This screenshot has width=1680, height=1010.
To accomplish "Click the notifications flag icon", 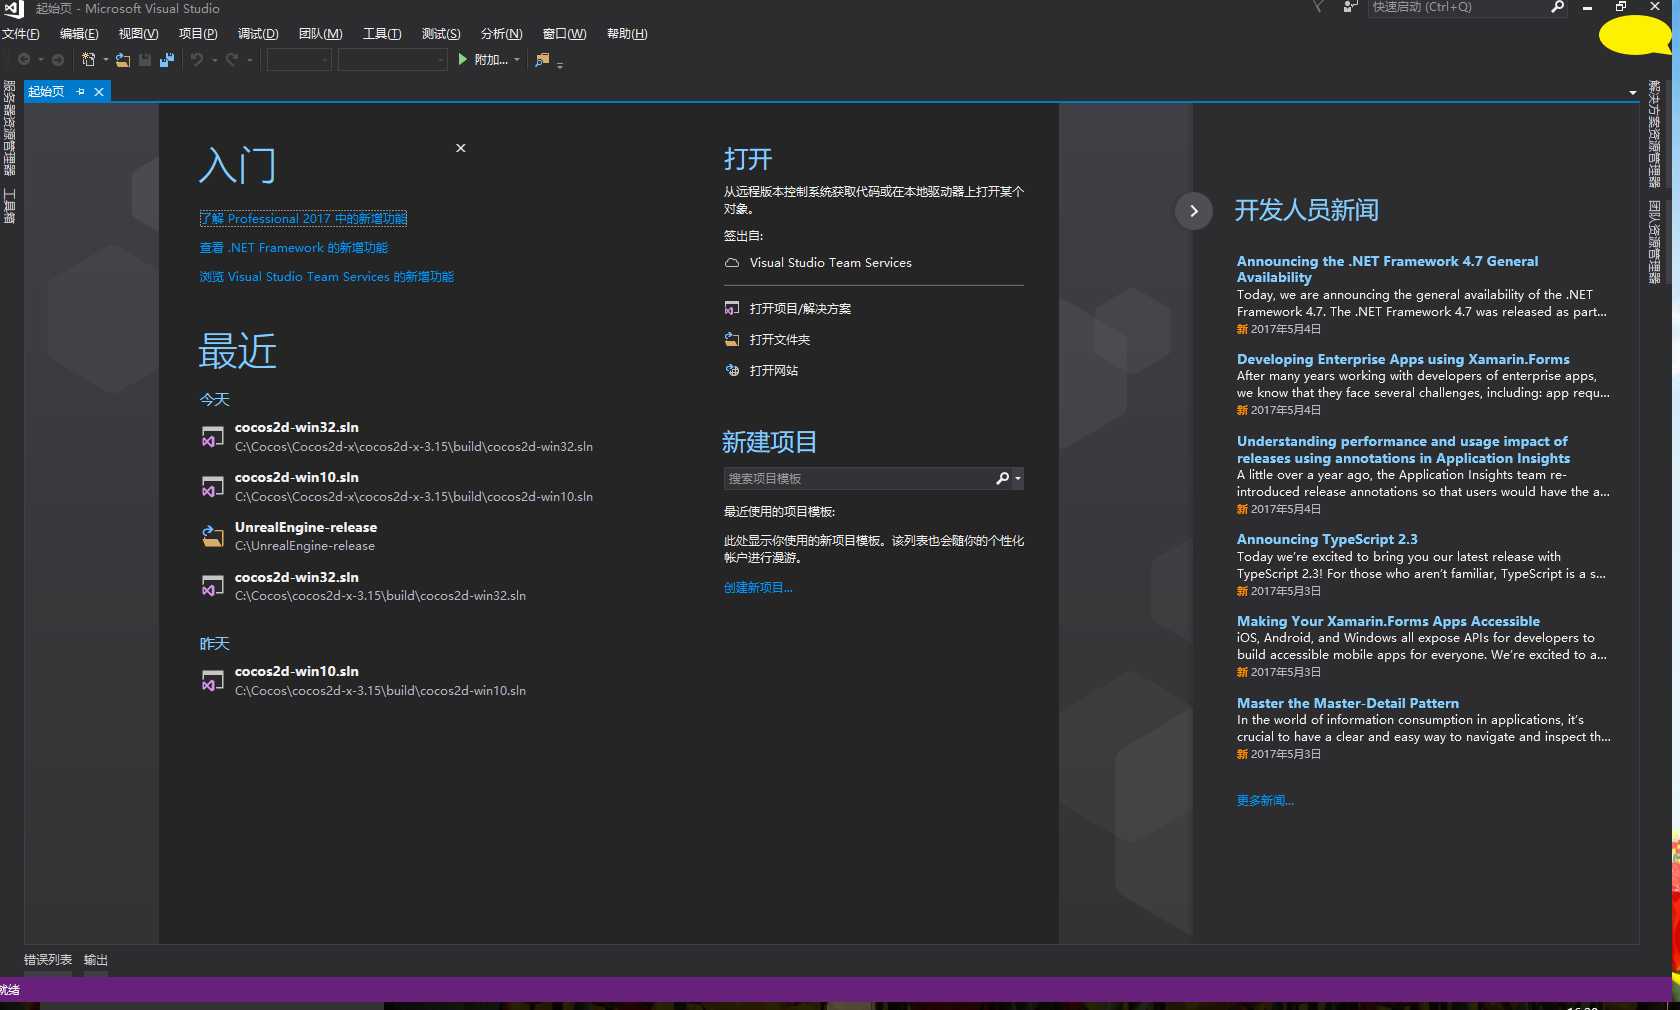I will 1318,7.
